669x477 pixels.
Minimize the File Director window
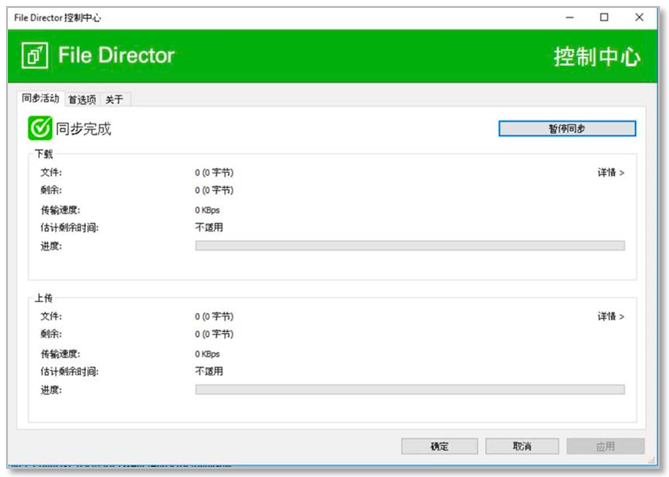(x=570, y=17)
